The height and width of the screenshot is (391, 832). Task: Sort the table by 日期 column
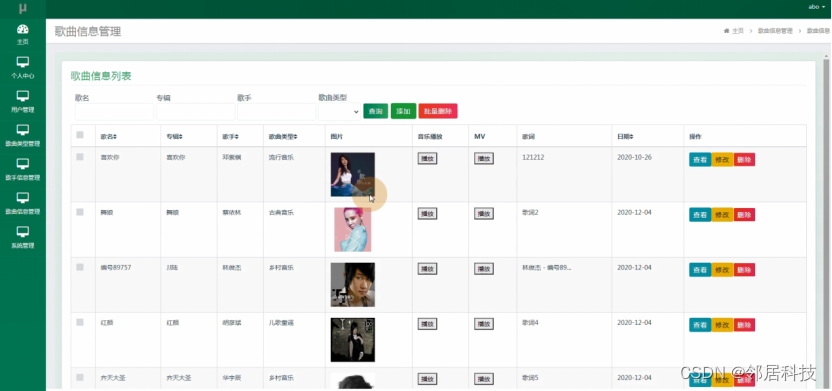pos(626,137)
